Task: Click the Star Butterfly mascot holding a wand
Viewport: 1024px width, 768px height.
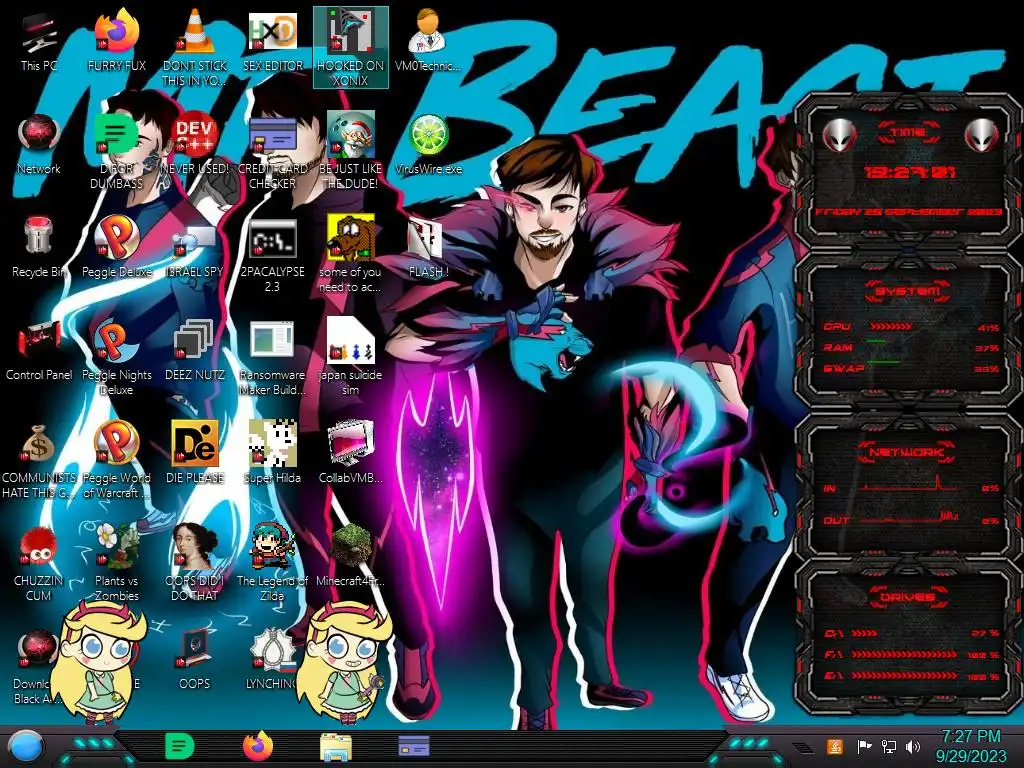Action: [344, 662]
